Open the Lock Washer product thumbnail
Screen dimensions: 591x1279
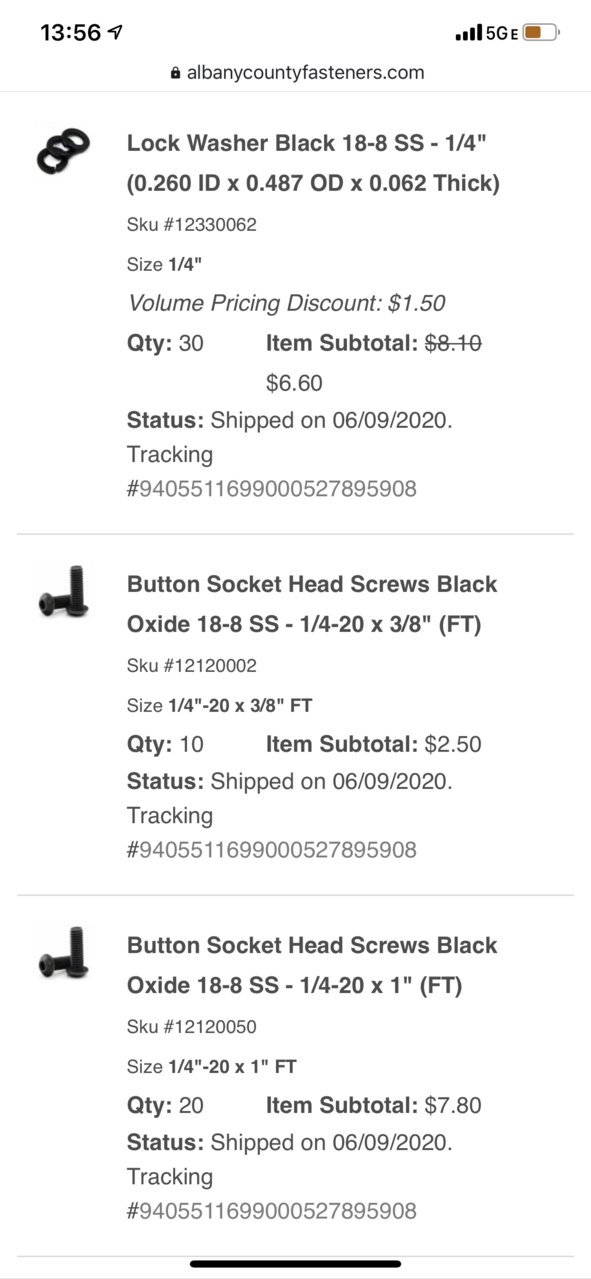[x=63, y=149]
